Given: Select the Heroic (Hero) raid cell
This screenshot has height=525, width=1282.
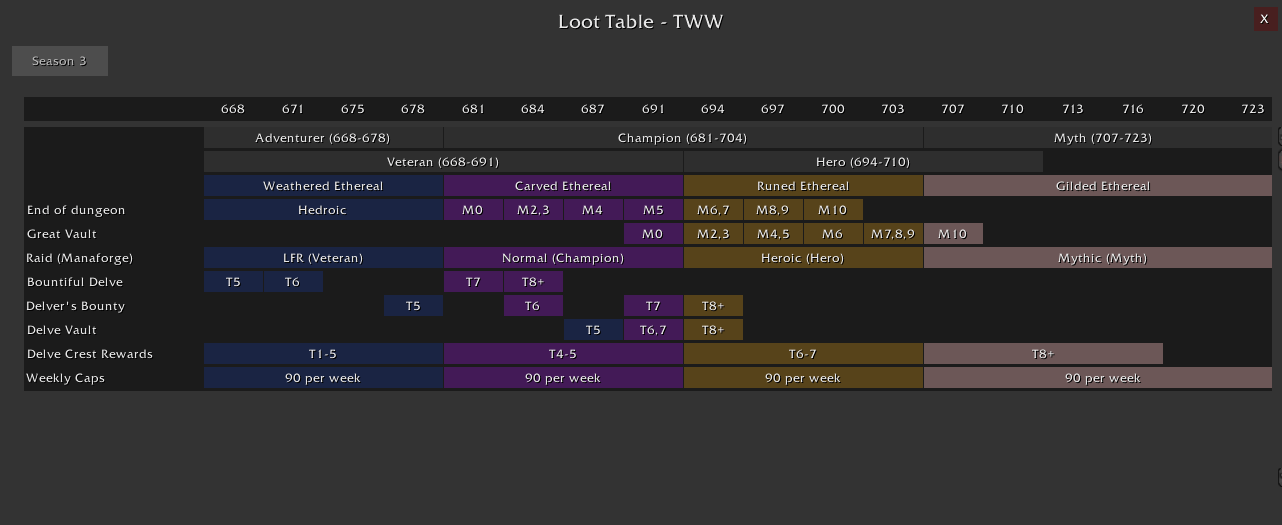Looking at the screenshot, I should (x=803, y=258).
